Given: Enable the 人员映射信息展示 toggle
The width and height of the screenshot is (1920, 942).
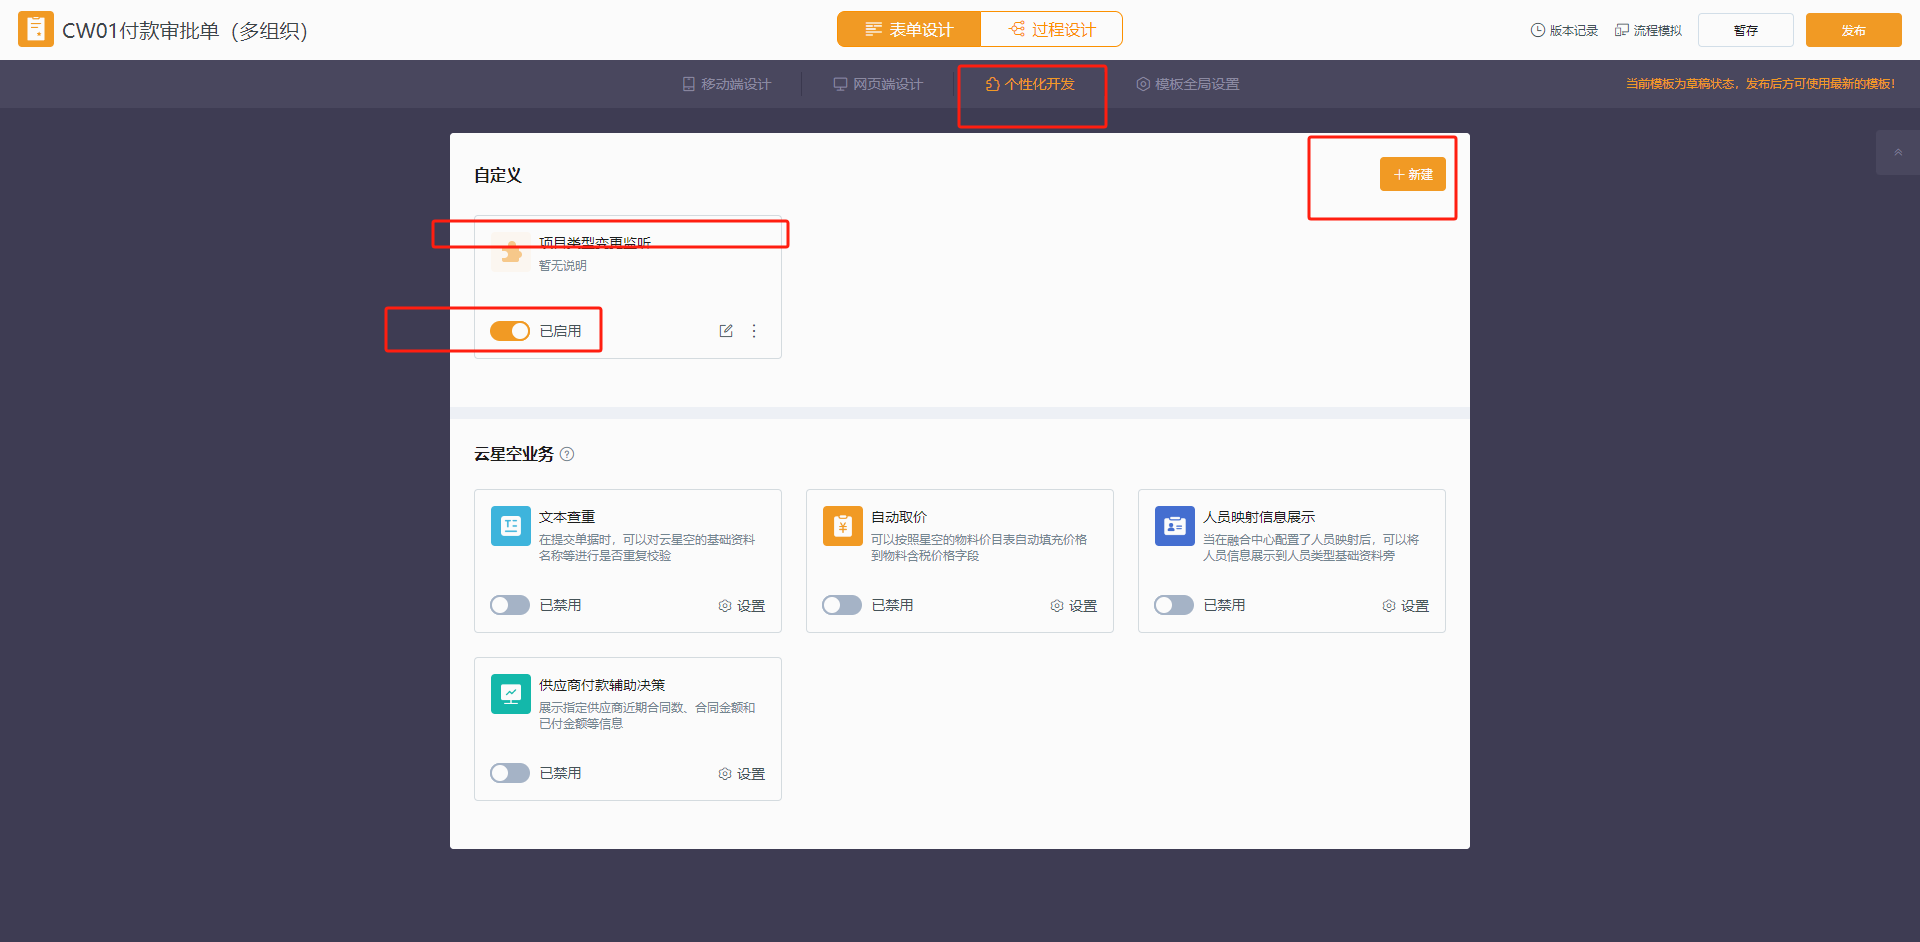Looking at the screenshot, I should [x=1174, y=605].
